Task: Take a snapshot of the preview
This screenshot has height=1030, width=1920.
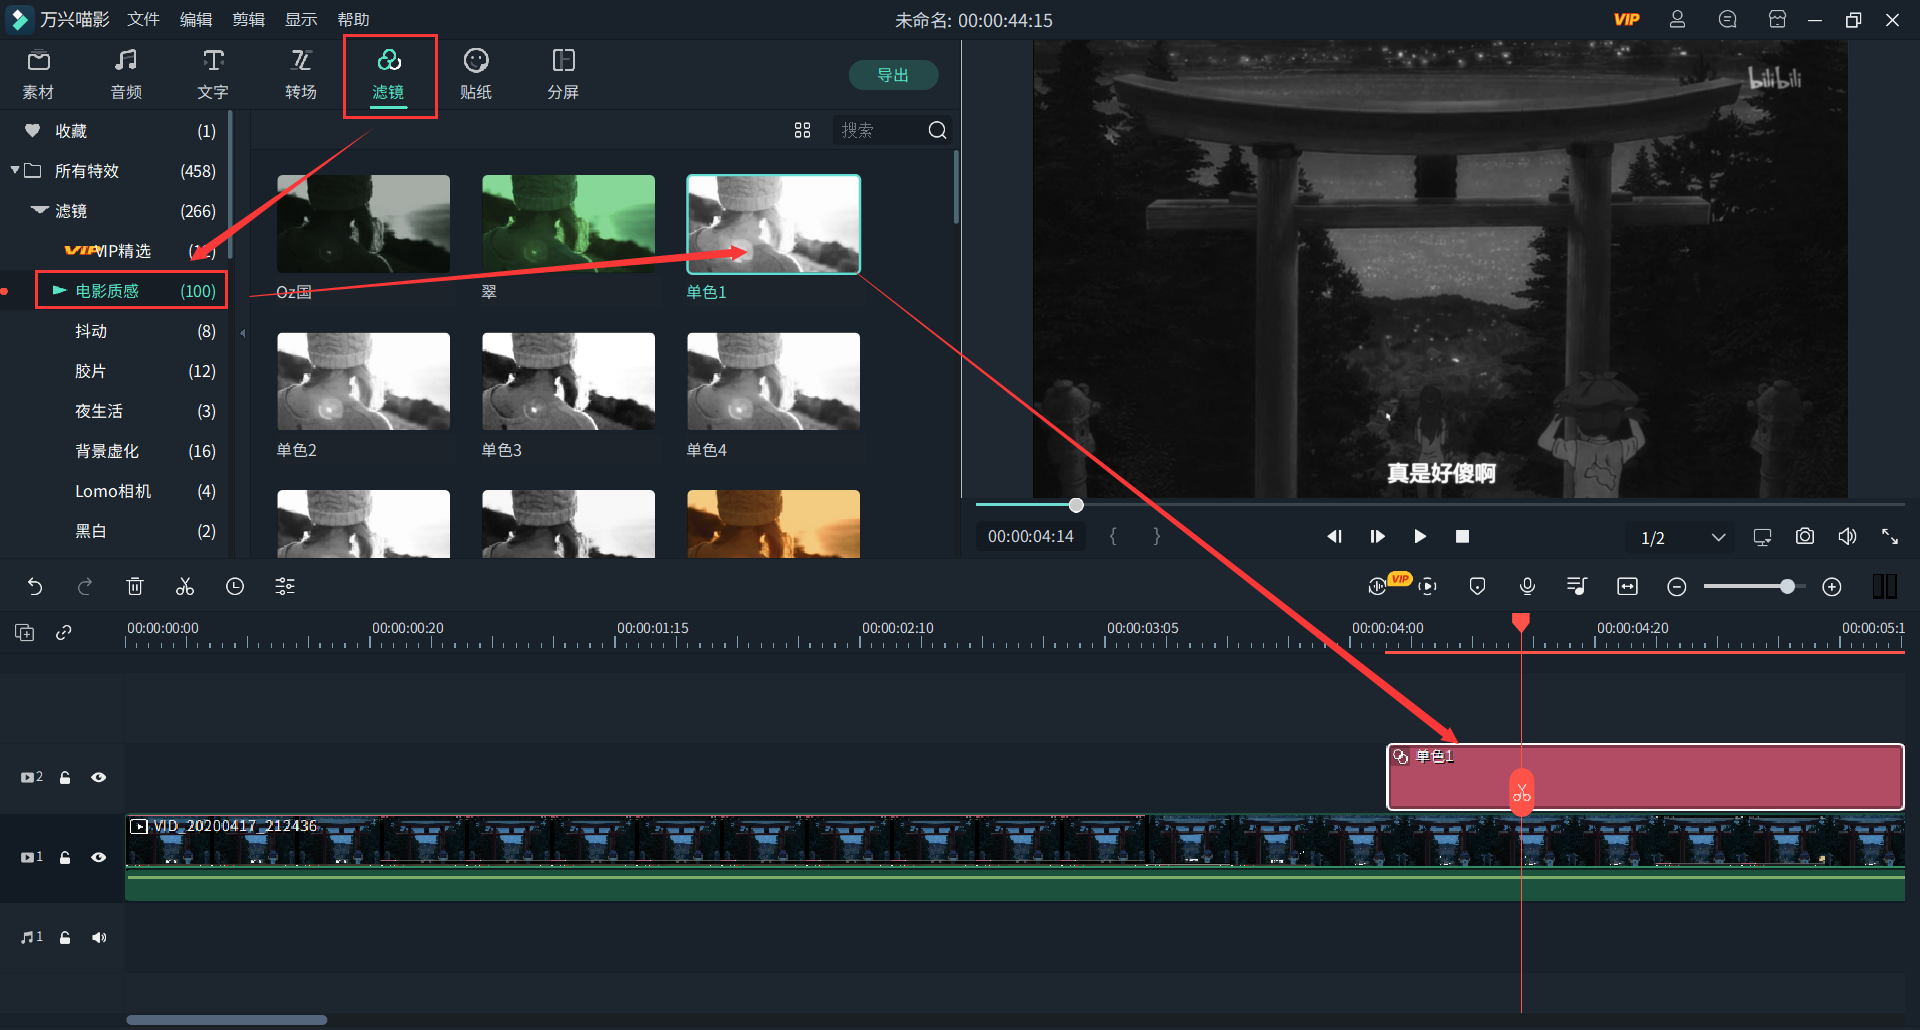Action: (x=1805, y=537)
